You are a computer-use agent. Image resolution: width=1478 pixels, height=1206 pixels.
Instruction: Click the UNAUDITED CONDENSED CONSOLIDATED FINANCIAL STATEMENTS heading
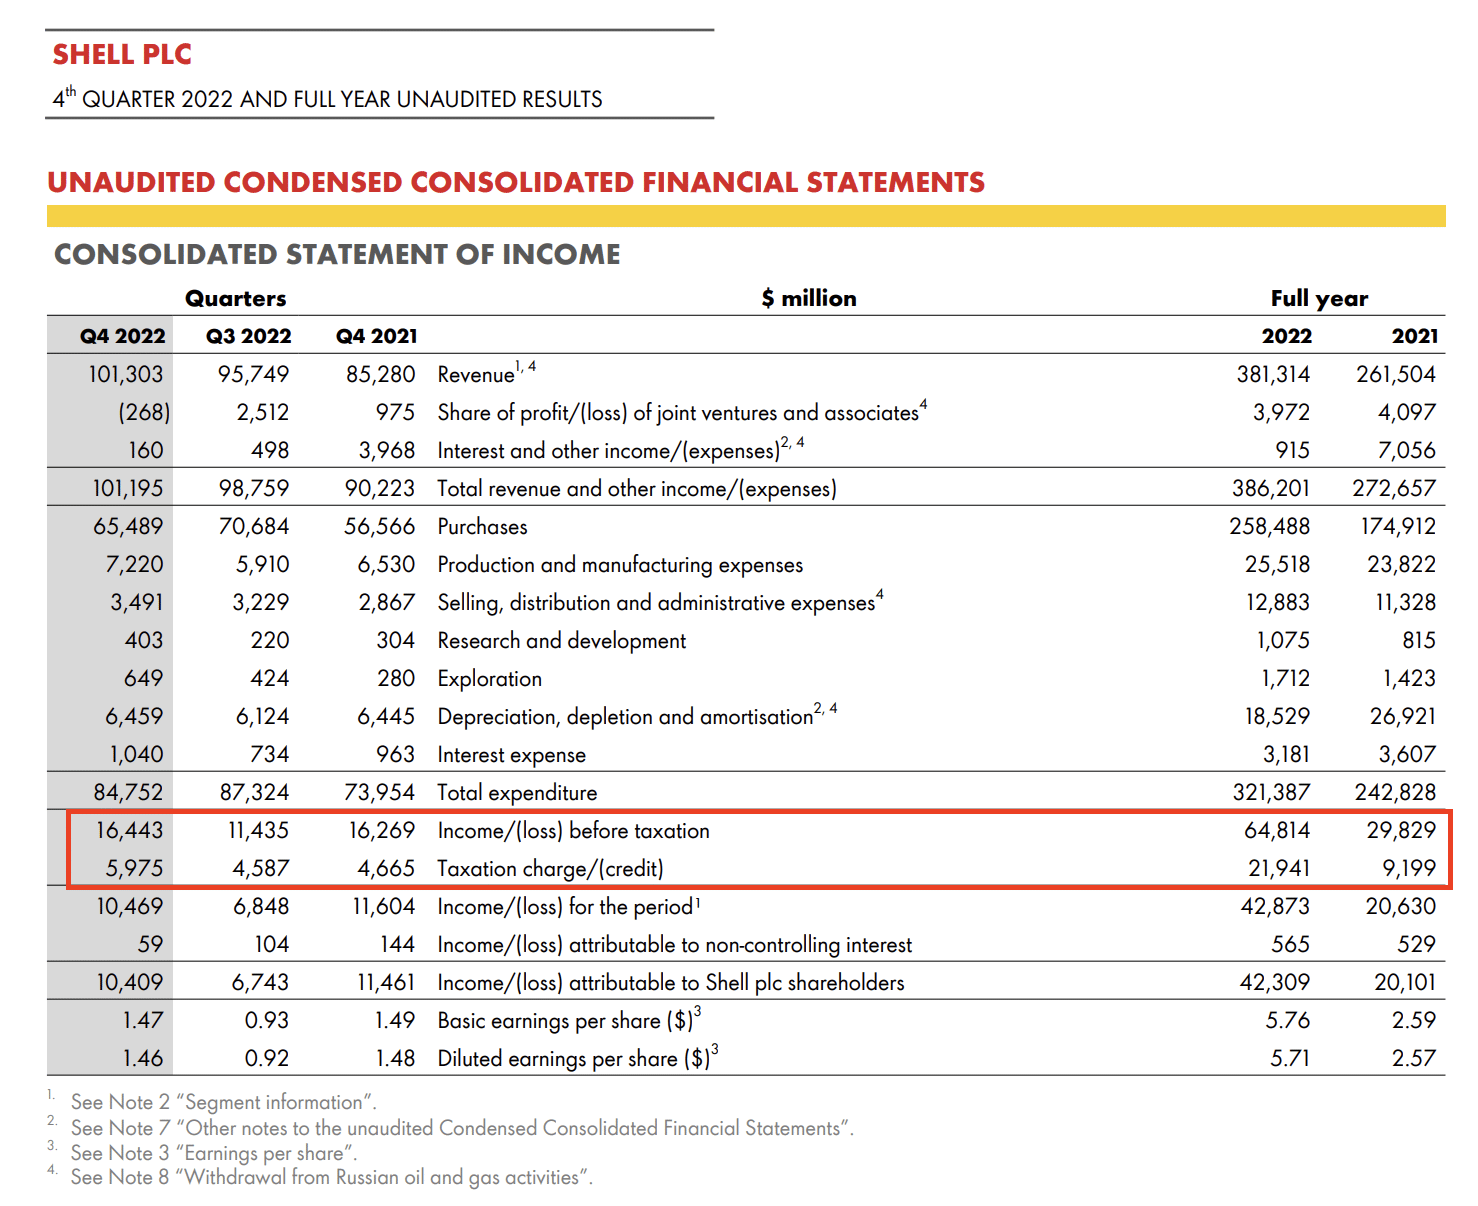[516, 182]
